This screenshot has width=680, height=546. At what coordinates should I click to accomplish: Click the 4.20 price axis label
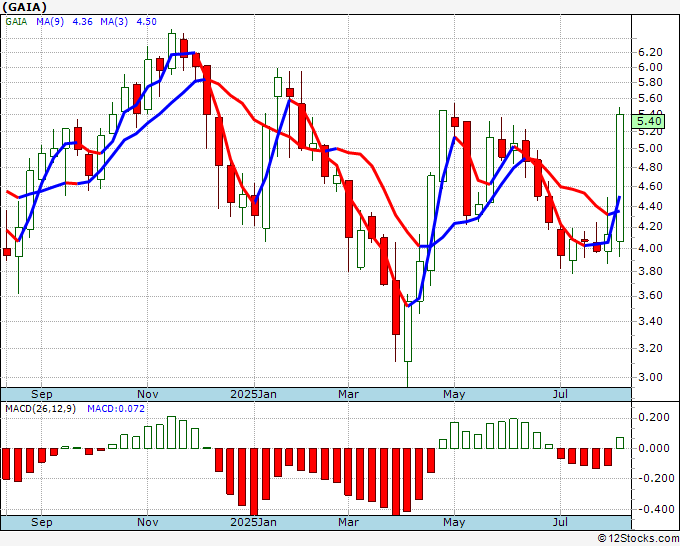tap(650, 227)
